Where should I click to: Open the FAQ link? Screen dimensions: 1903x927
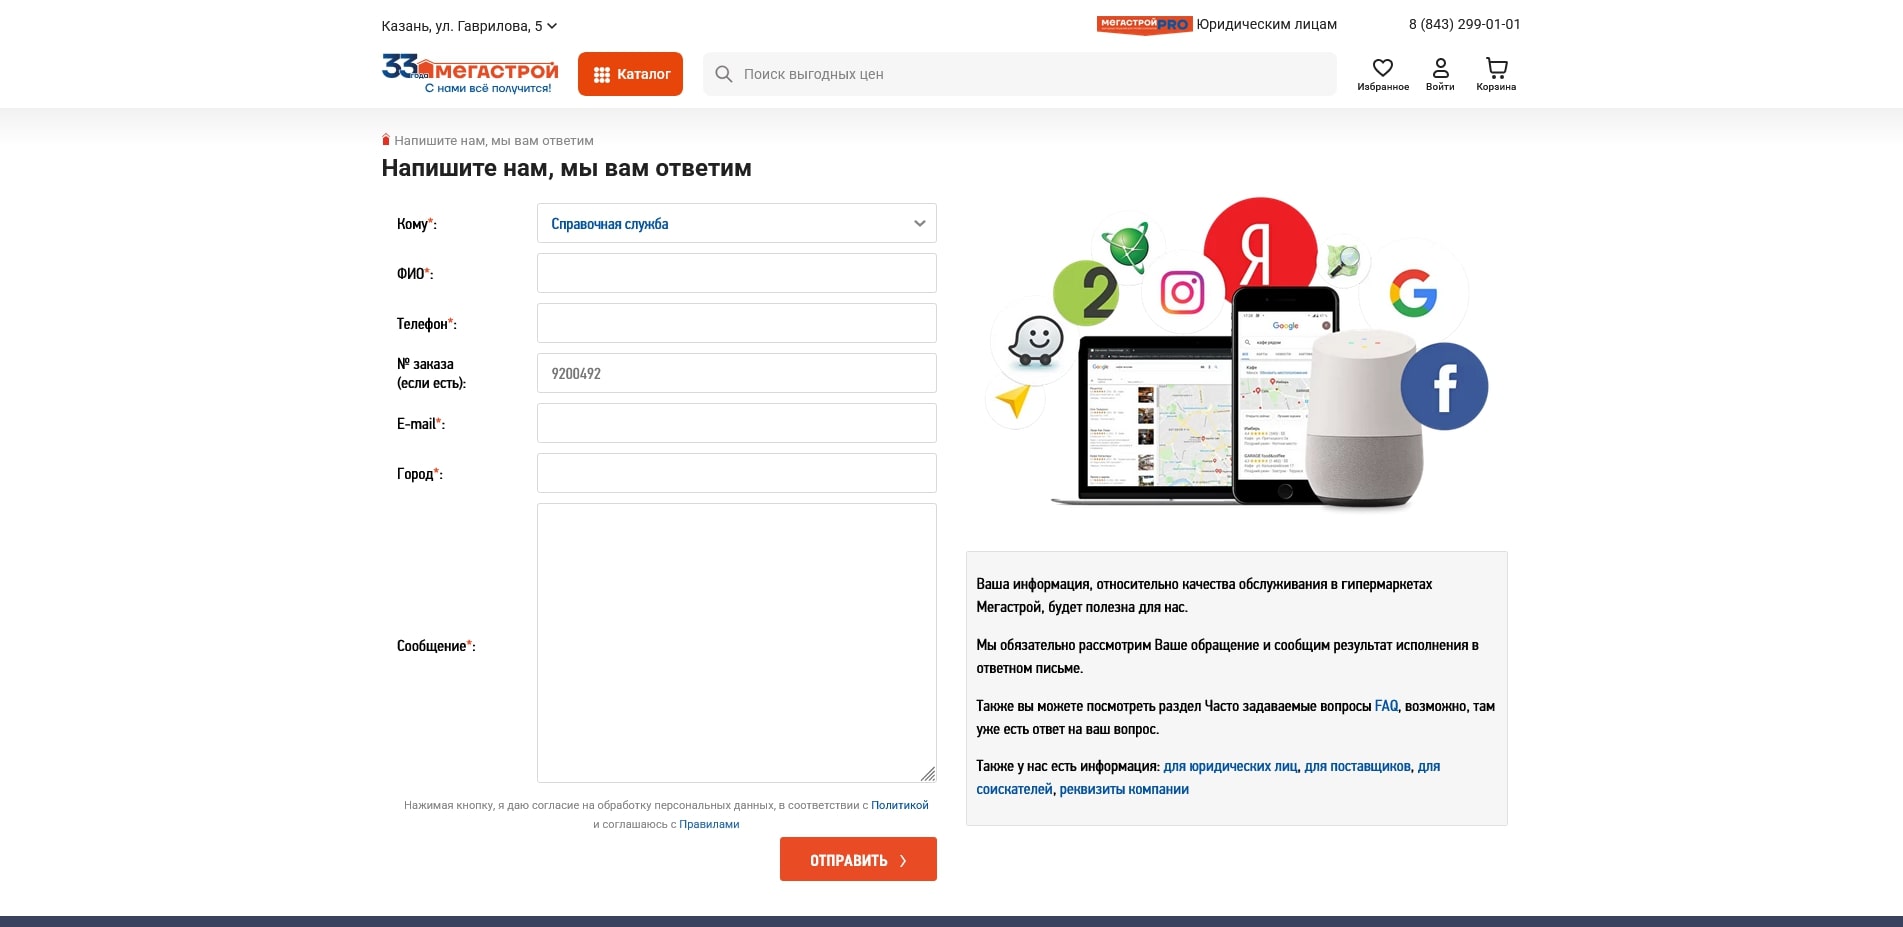pos(1386,706)
